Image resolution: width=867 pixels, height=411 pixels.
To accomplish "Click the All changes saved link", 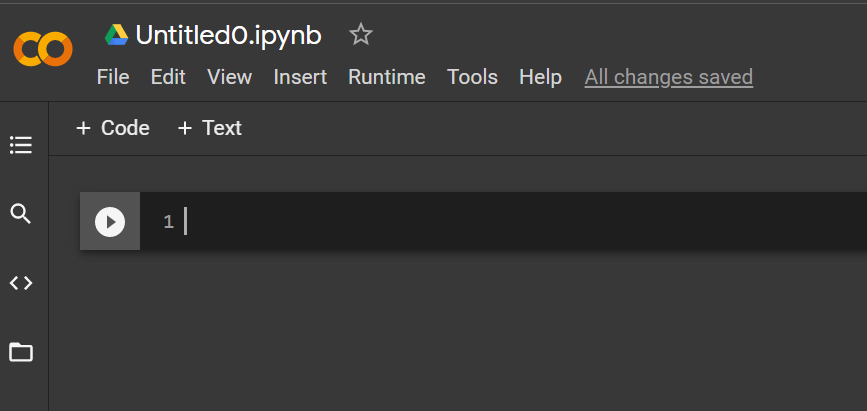I will coord(668,77).
